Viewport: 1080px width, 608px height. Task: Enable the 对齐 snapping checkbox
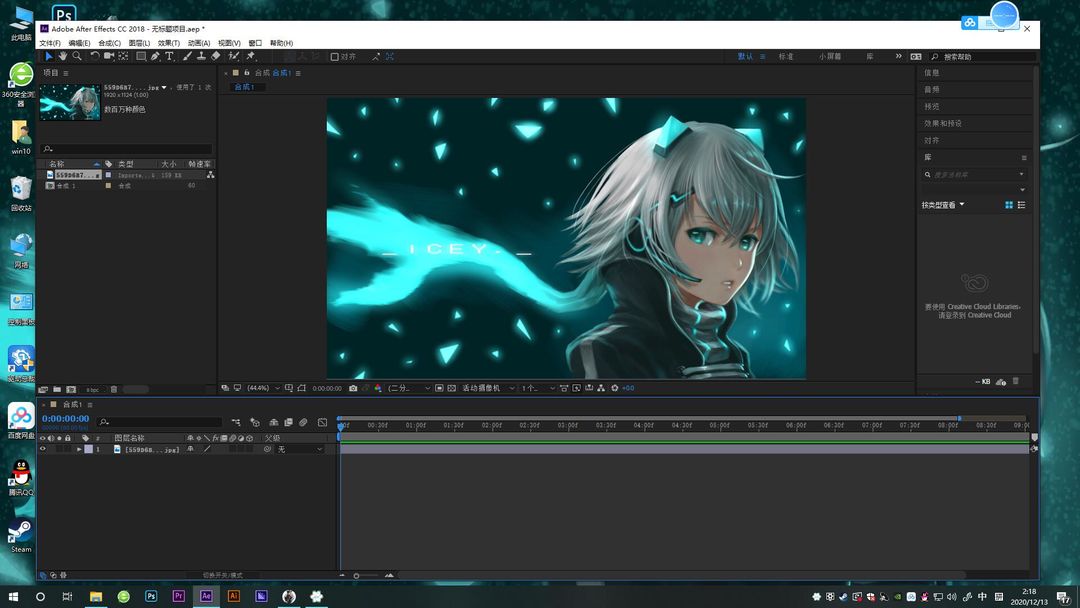click(335, 57)
